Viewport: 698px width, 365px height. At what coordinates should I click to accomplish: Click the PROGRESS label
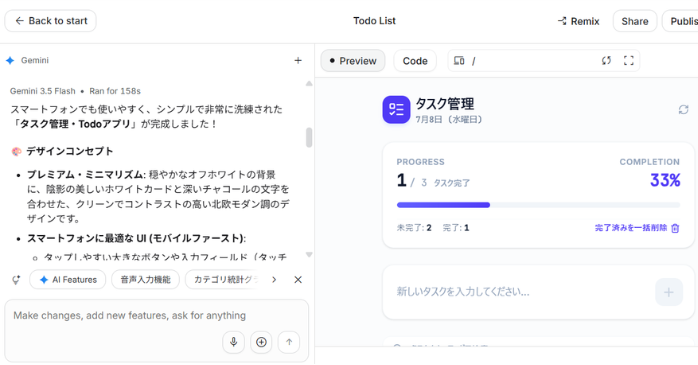coord(420,162)
